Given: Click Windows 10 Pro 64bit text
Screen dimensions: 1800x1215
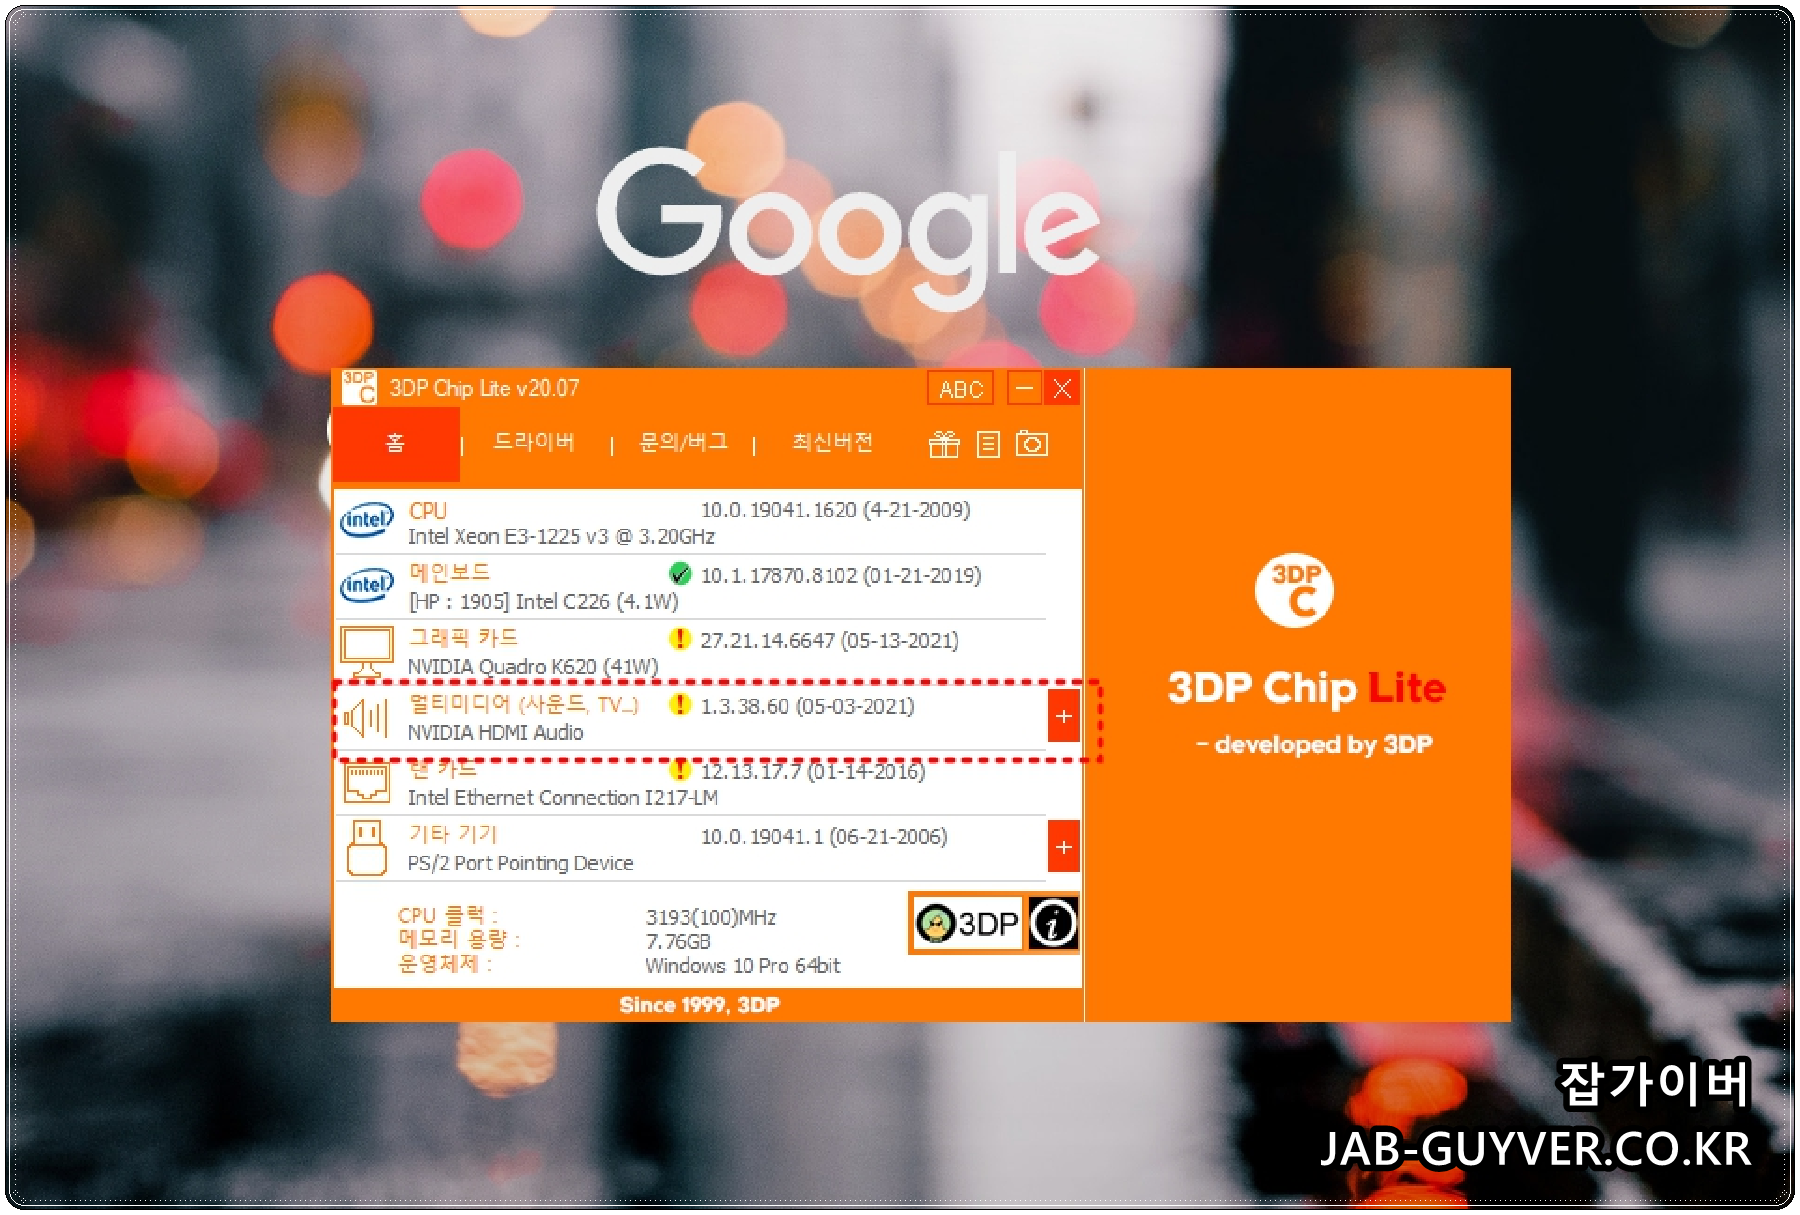Looking at the screenshot, I should (x=742, y=966).
